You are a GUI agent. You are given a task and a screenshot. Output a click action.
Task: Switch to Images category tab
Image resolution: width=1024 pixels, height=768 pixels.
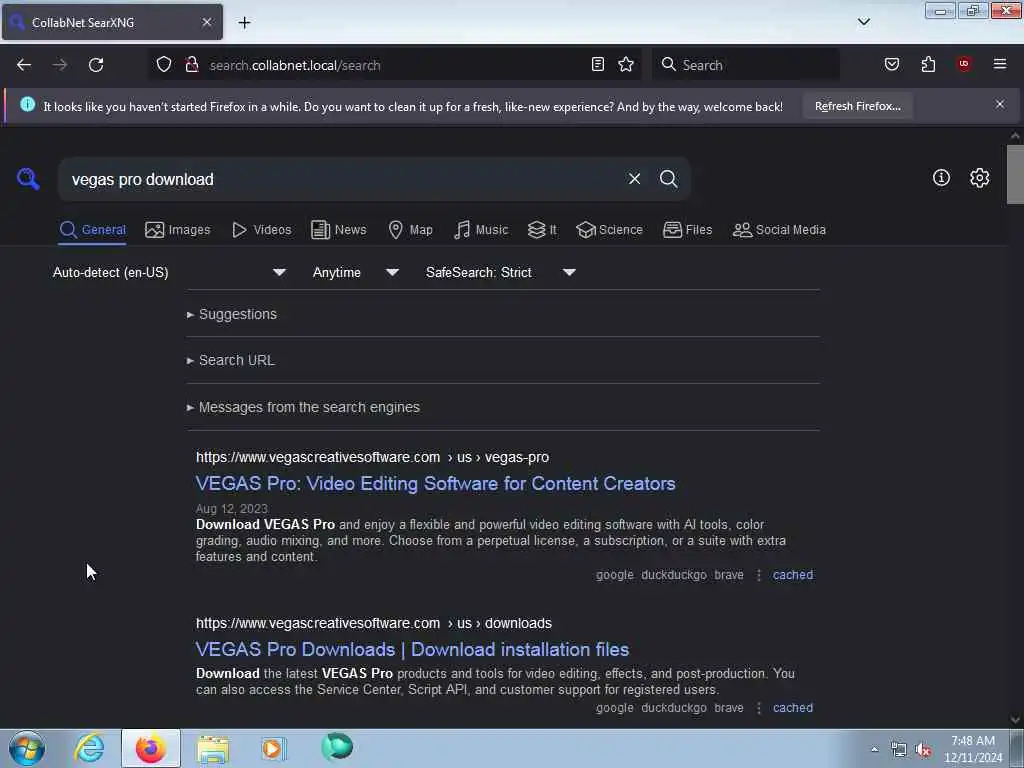(178, 230)
